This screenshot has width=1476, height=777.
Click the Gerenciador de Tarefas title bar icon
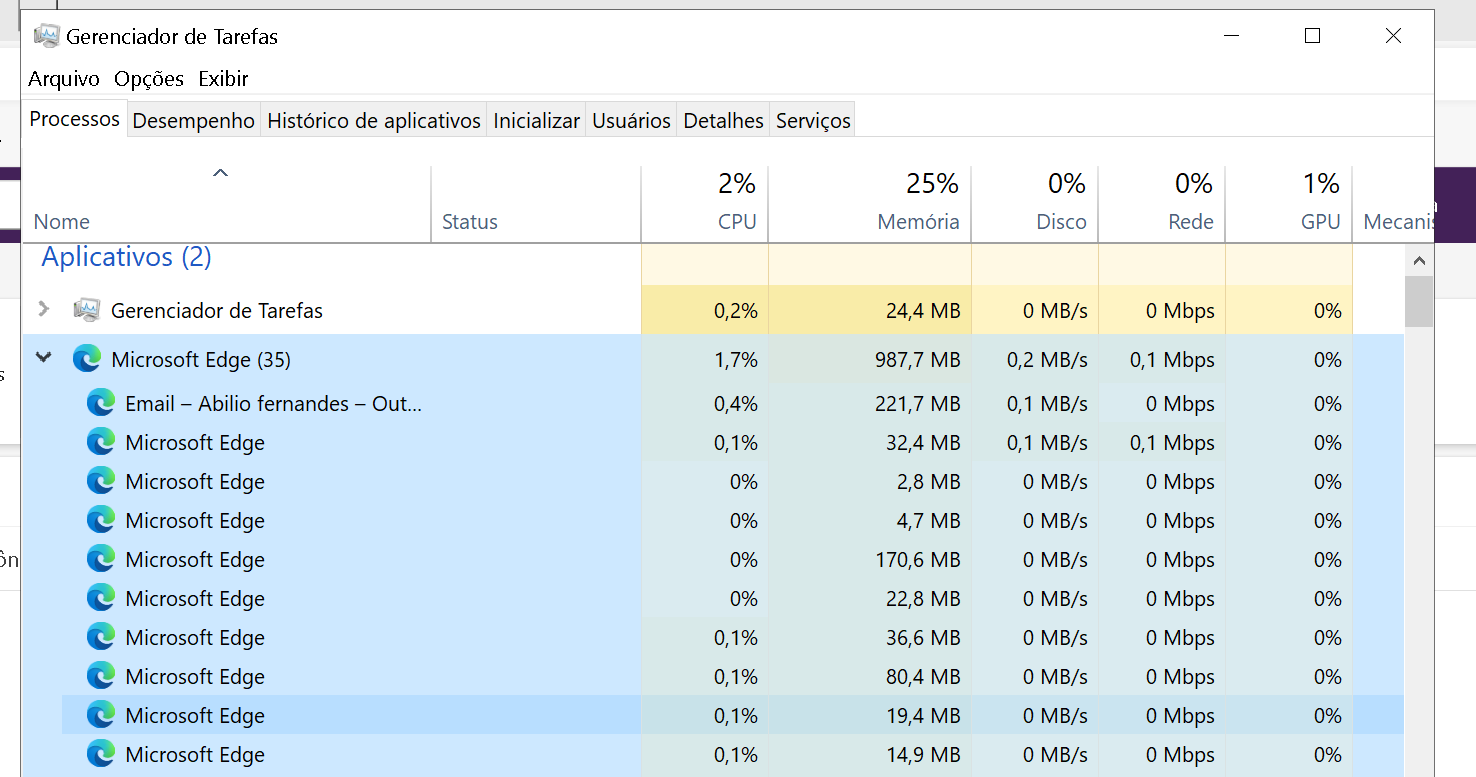46,36
